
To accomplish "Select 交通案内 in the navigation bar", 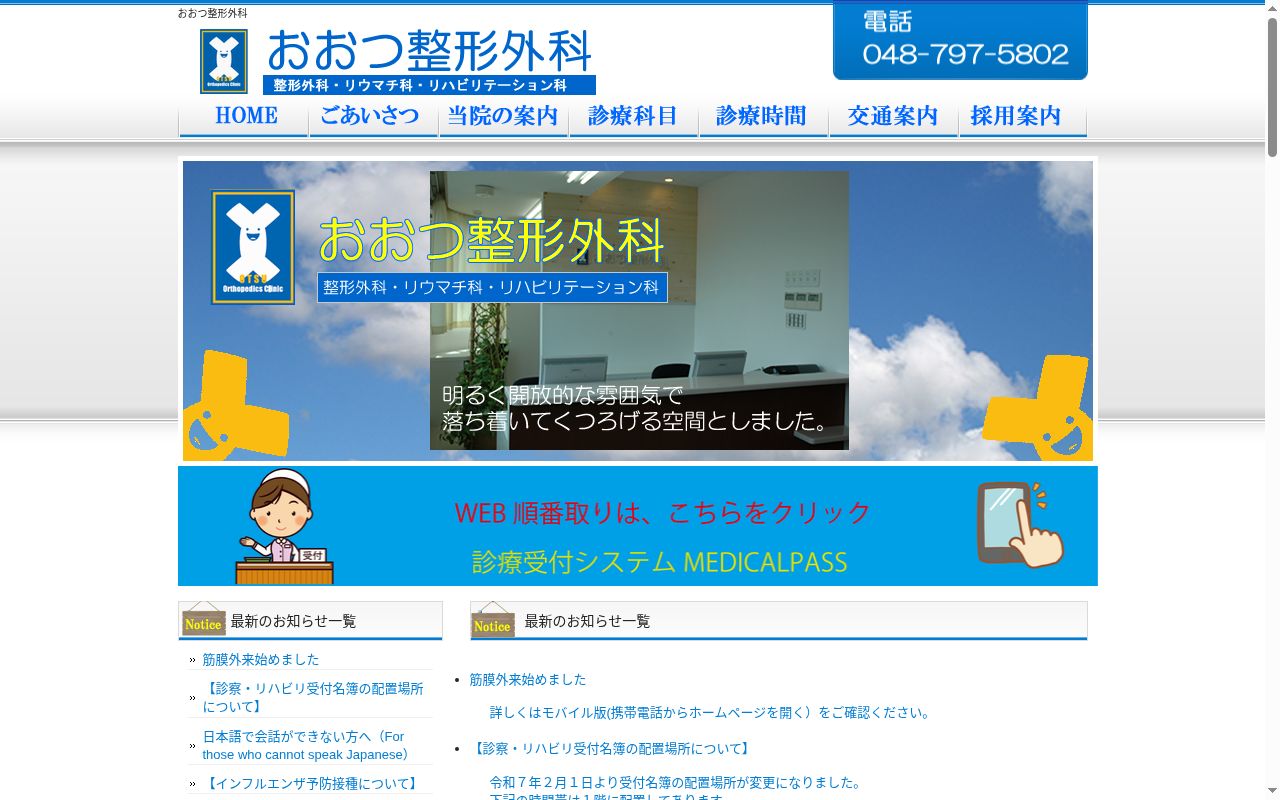I will [893, 117].
